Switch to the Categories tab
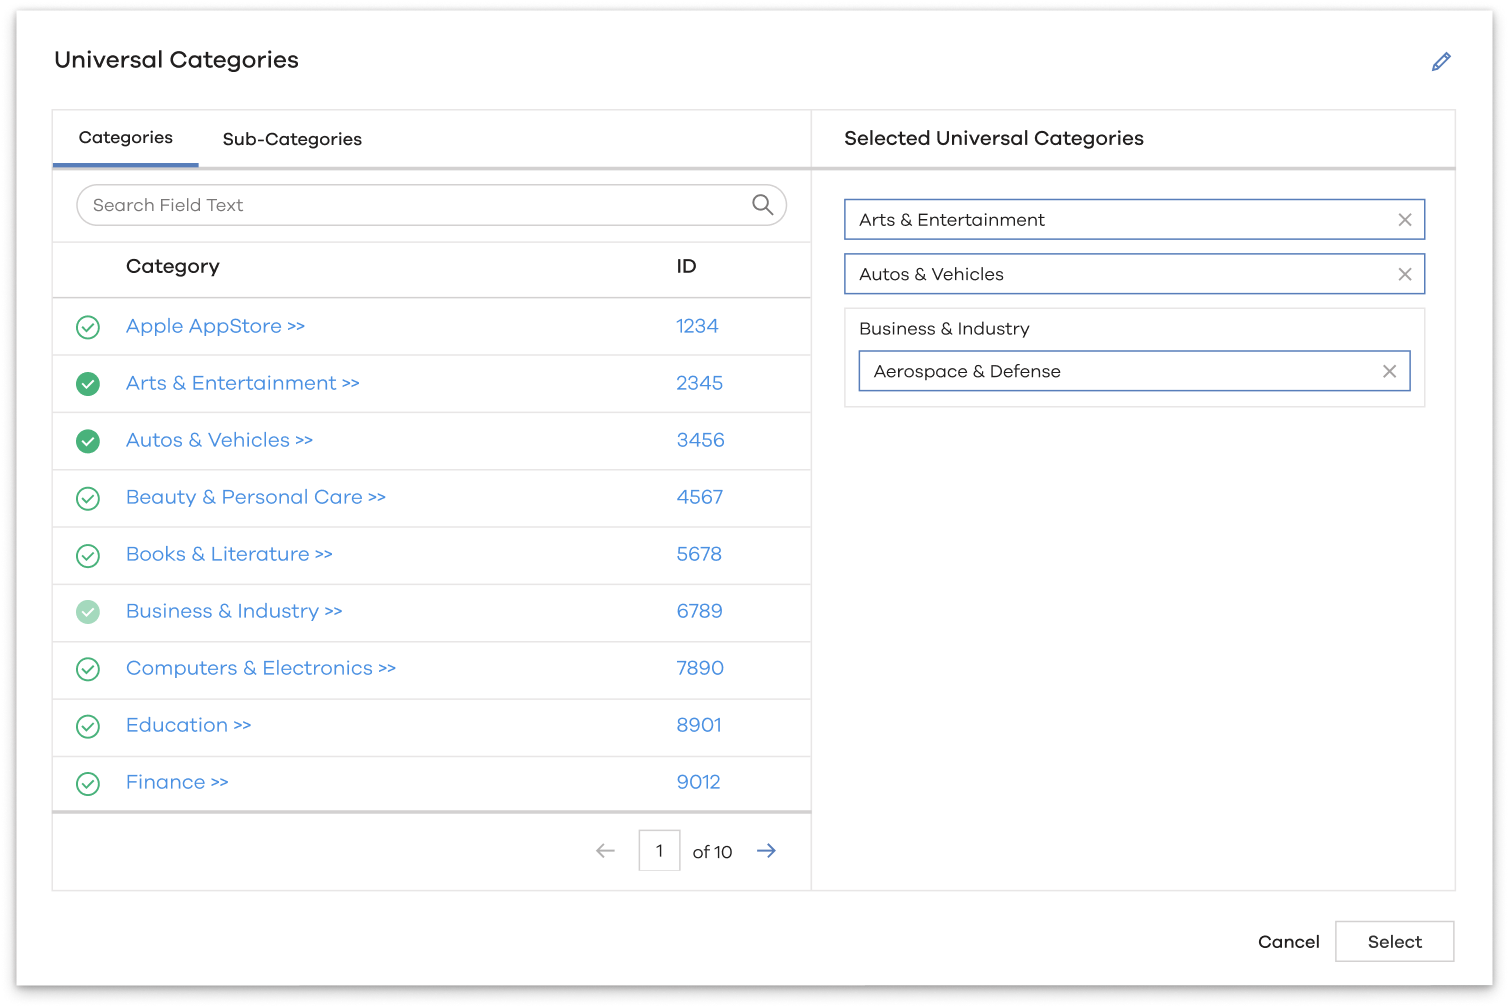Image resolution: width=1509 pixels, height=1008 pixels. click(126, 138)
